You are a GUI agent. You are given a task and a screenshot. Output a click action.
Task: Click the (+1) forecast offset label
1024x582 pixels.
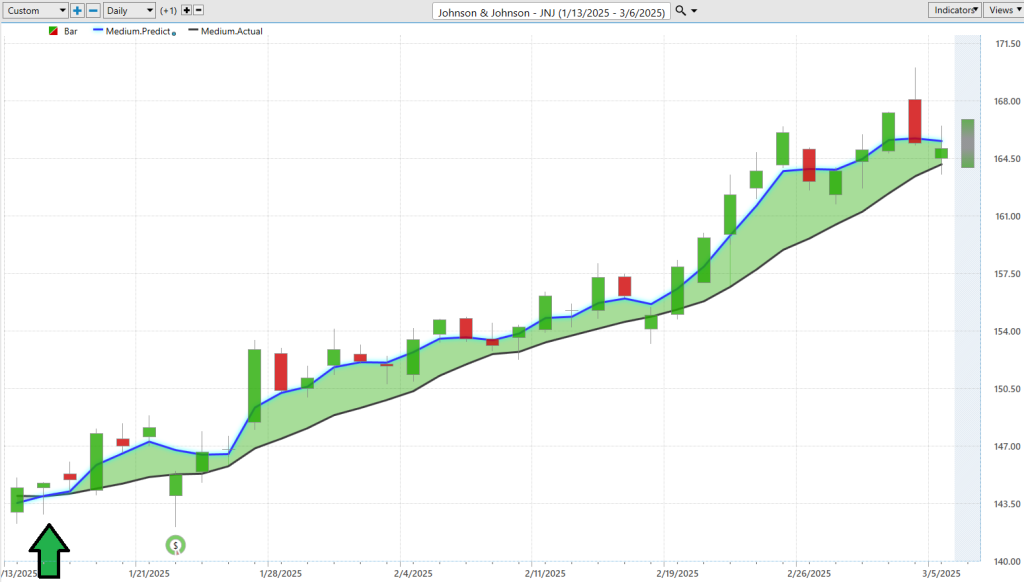coord(168,10)
